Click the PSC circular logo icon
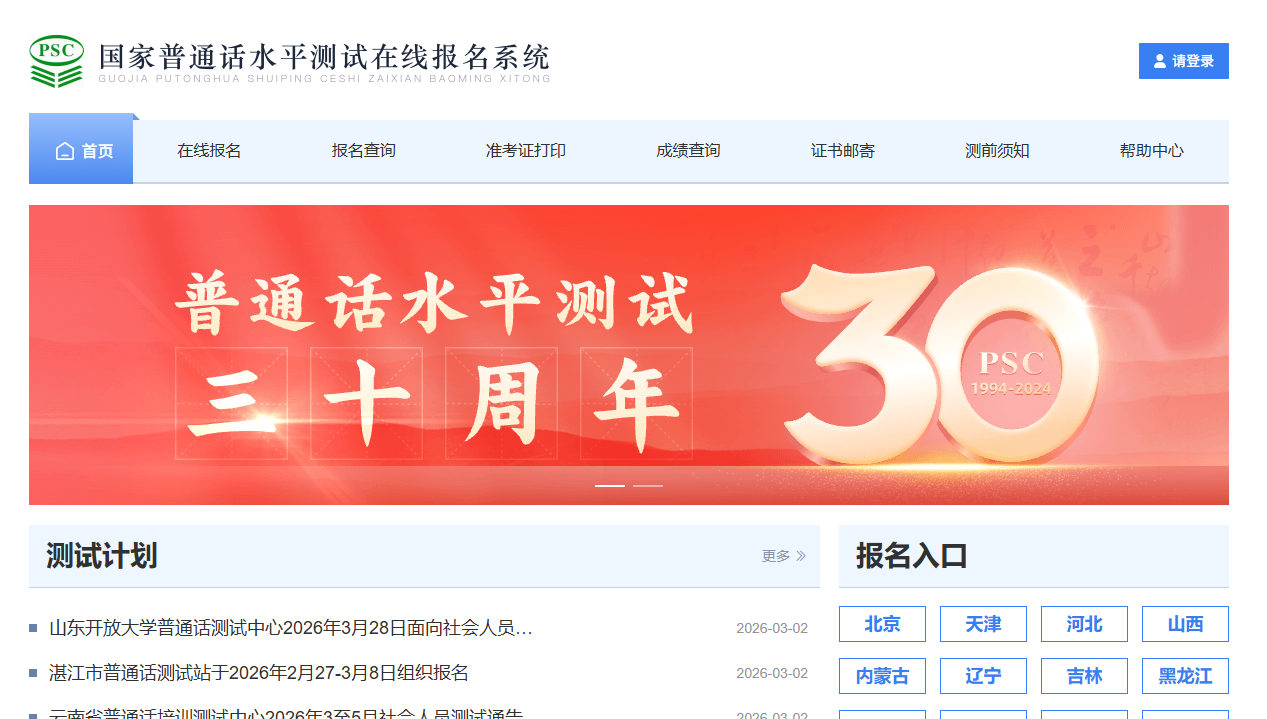The image size is (1267, 719). coord(56,61)
